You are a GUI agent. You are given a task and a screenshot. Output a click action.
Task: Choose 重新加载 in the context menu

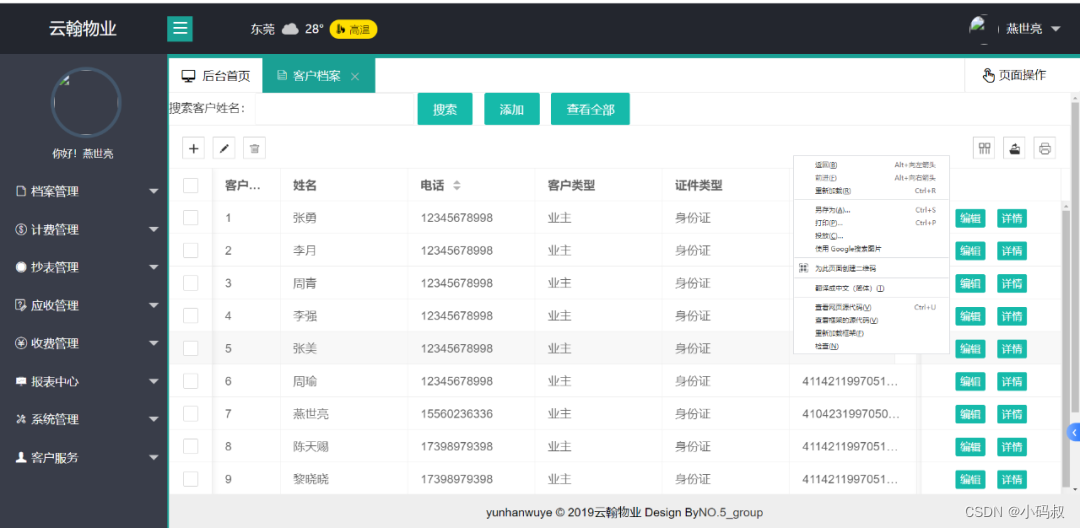871,191
